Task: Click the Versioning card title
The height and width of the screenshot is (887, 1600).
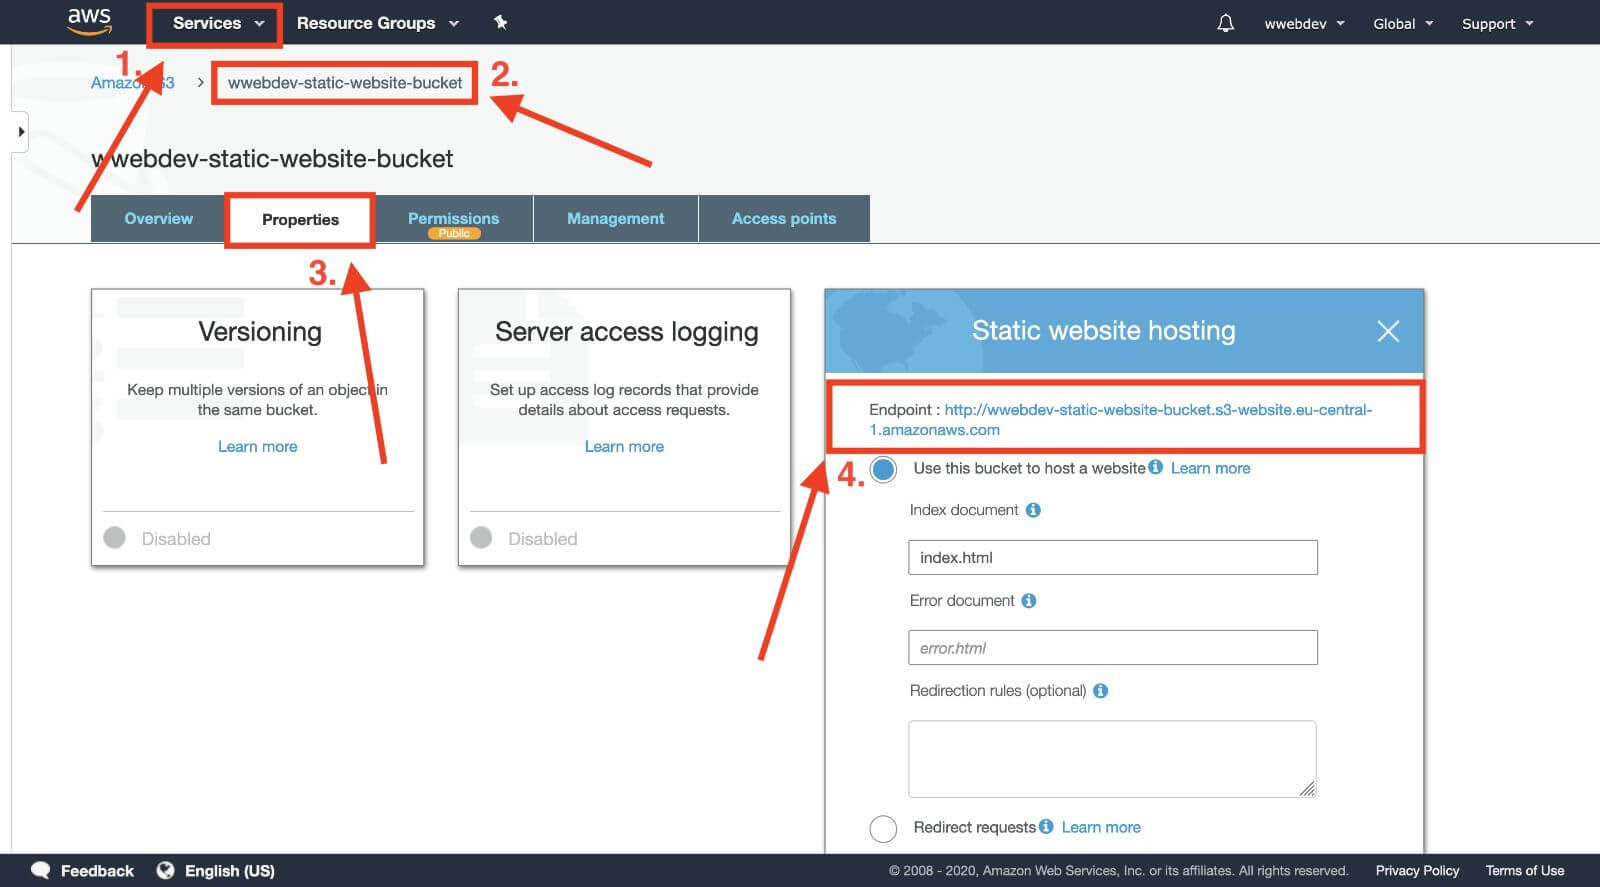Action: tap(260, 332)
